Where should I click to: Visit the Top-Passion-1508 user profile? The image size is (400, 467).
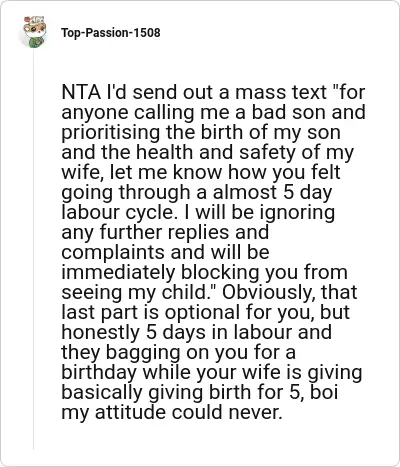111,33
